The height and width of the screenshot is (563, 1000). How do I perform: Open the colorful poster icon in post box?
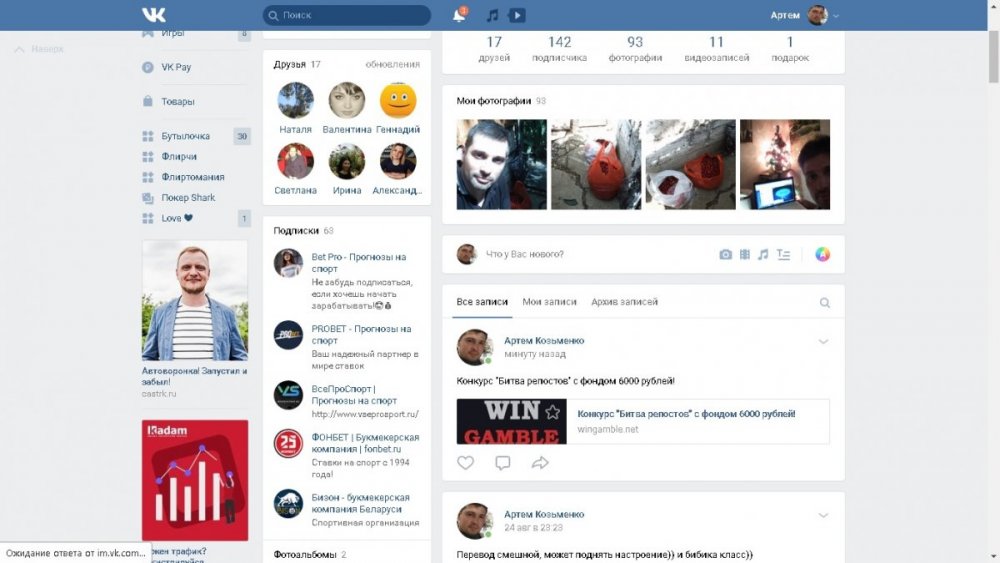(822, 254)
